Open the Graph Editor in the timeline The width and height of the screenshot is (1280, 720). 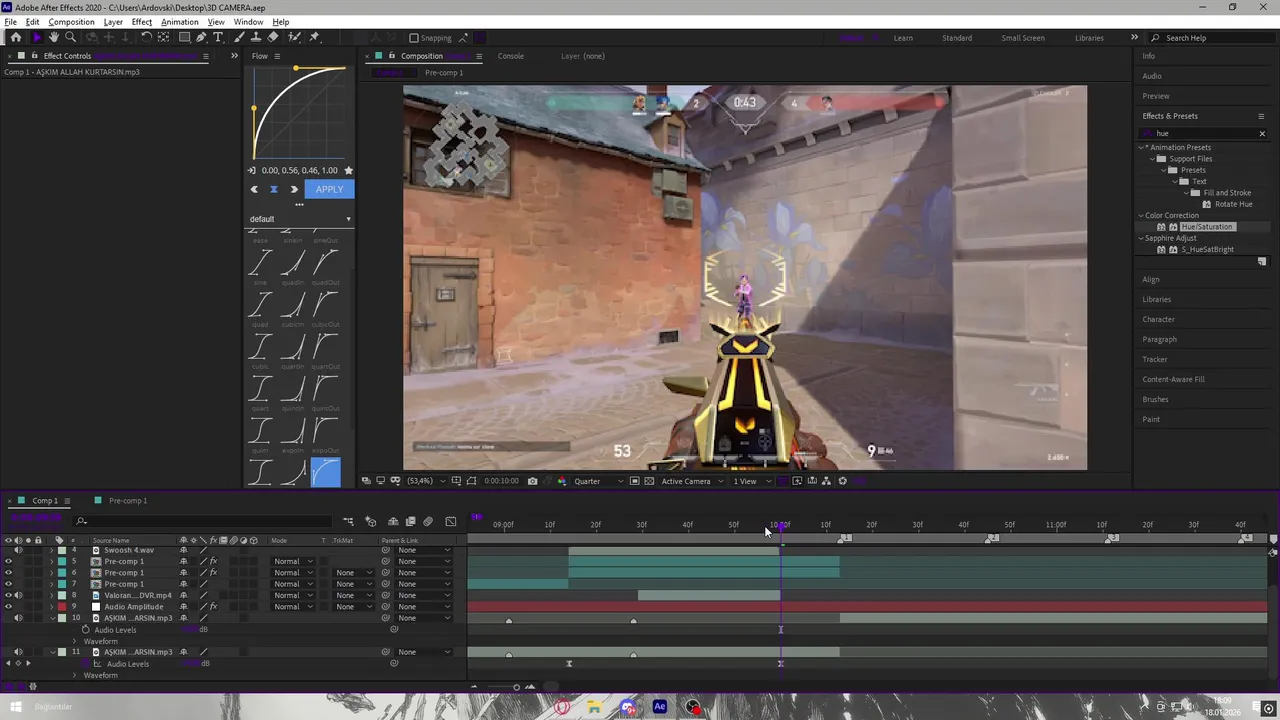[x=451, y=521]
